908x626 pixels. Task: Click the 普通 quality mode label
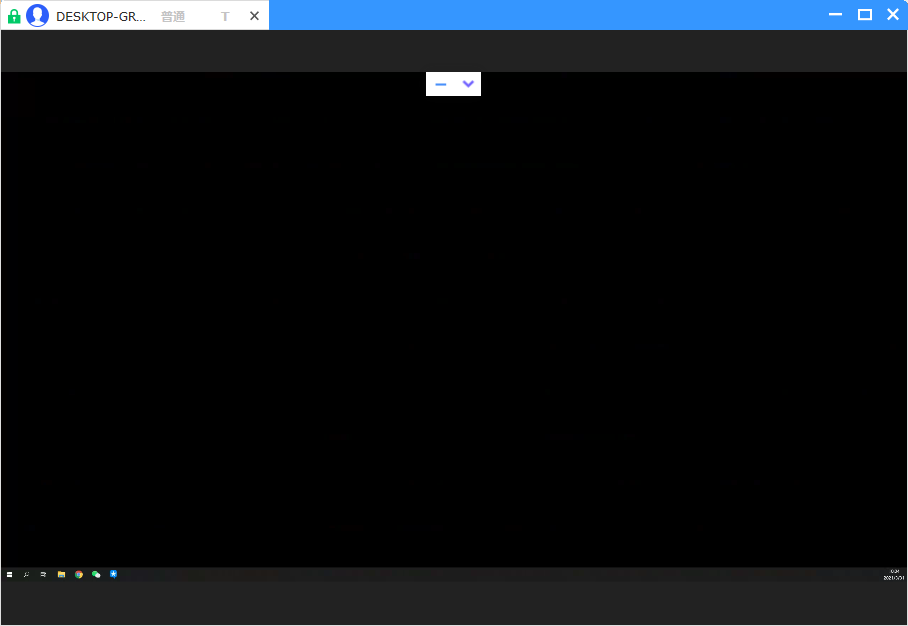point(173,16)
